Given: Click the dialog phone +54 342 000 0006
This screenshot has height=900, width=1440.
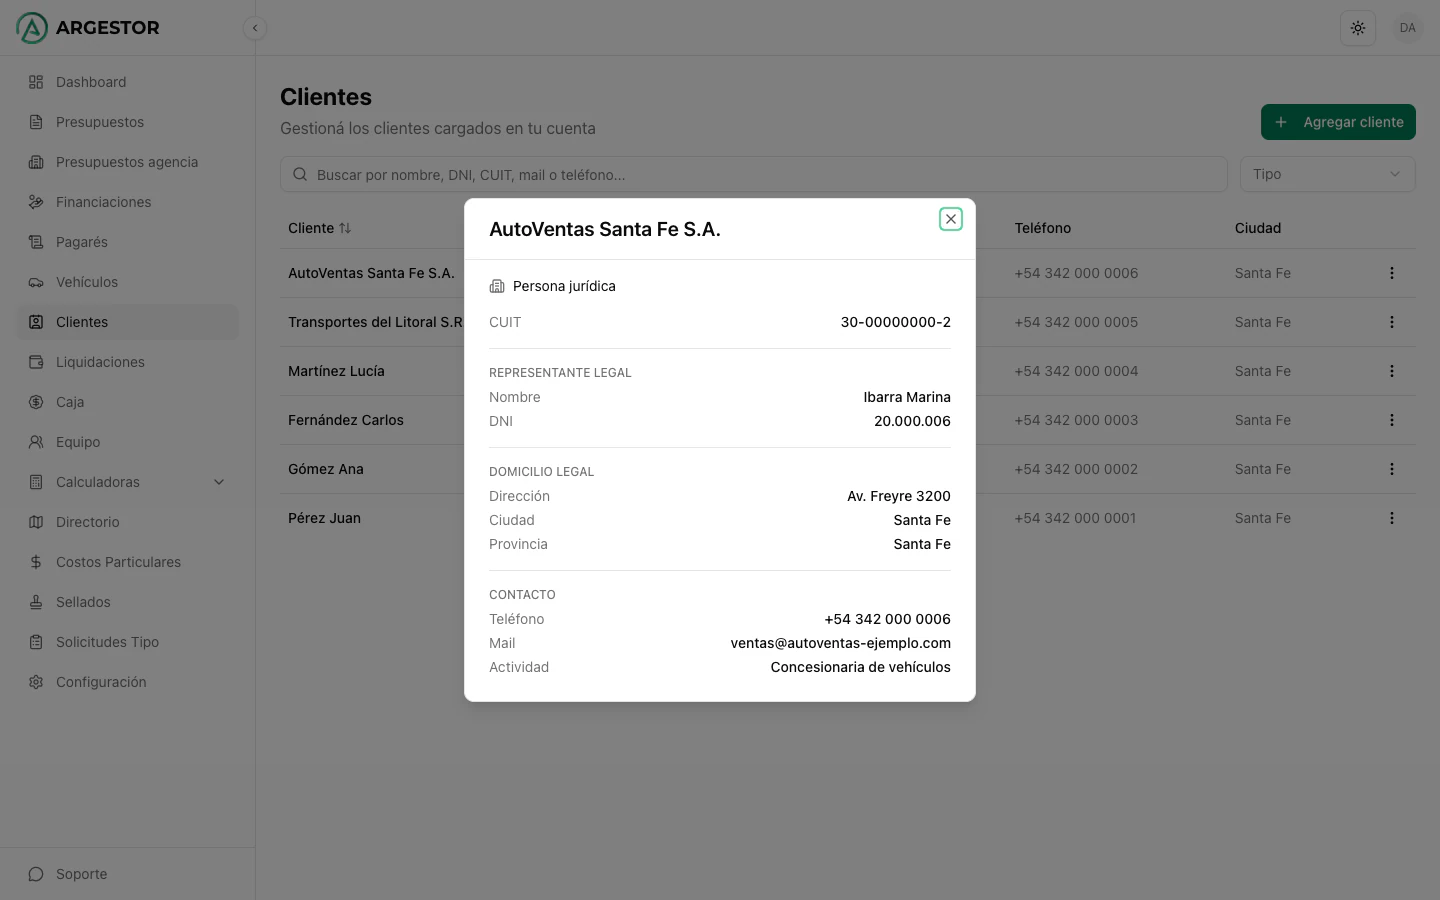Looking at the screenshot, I should [887, 619].
